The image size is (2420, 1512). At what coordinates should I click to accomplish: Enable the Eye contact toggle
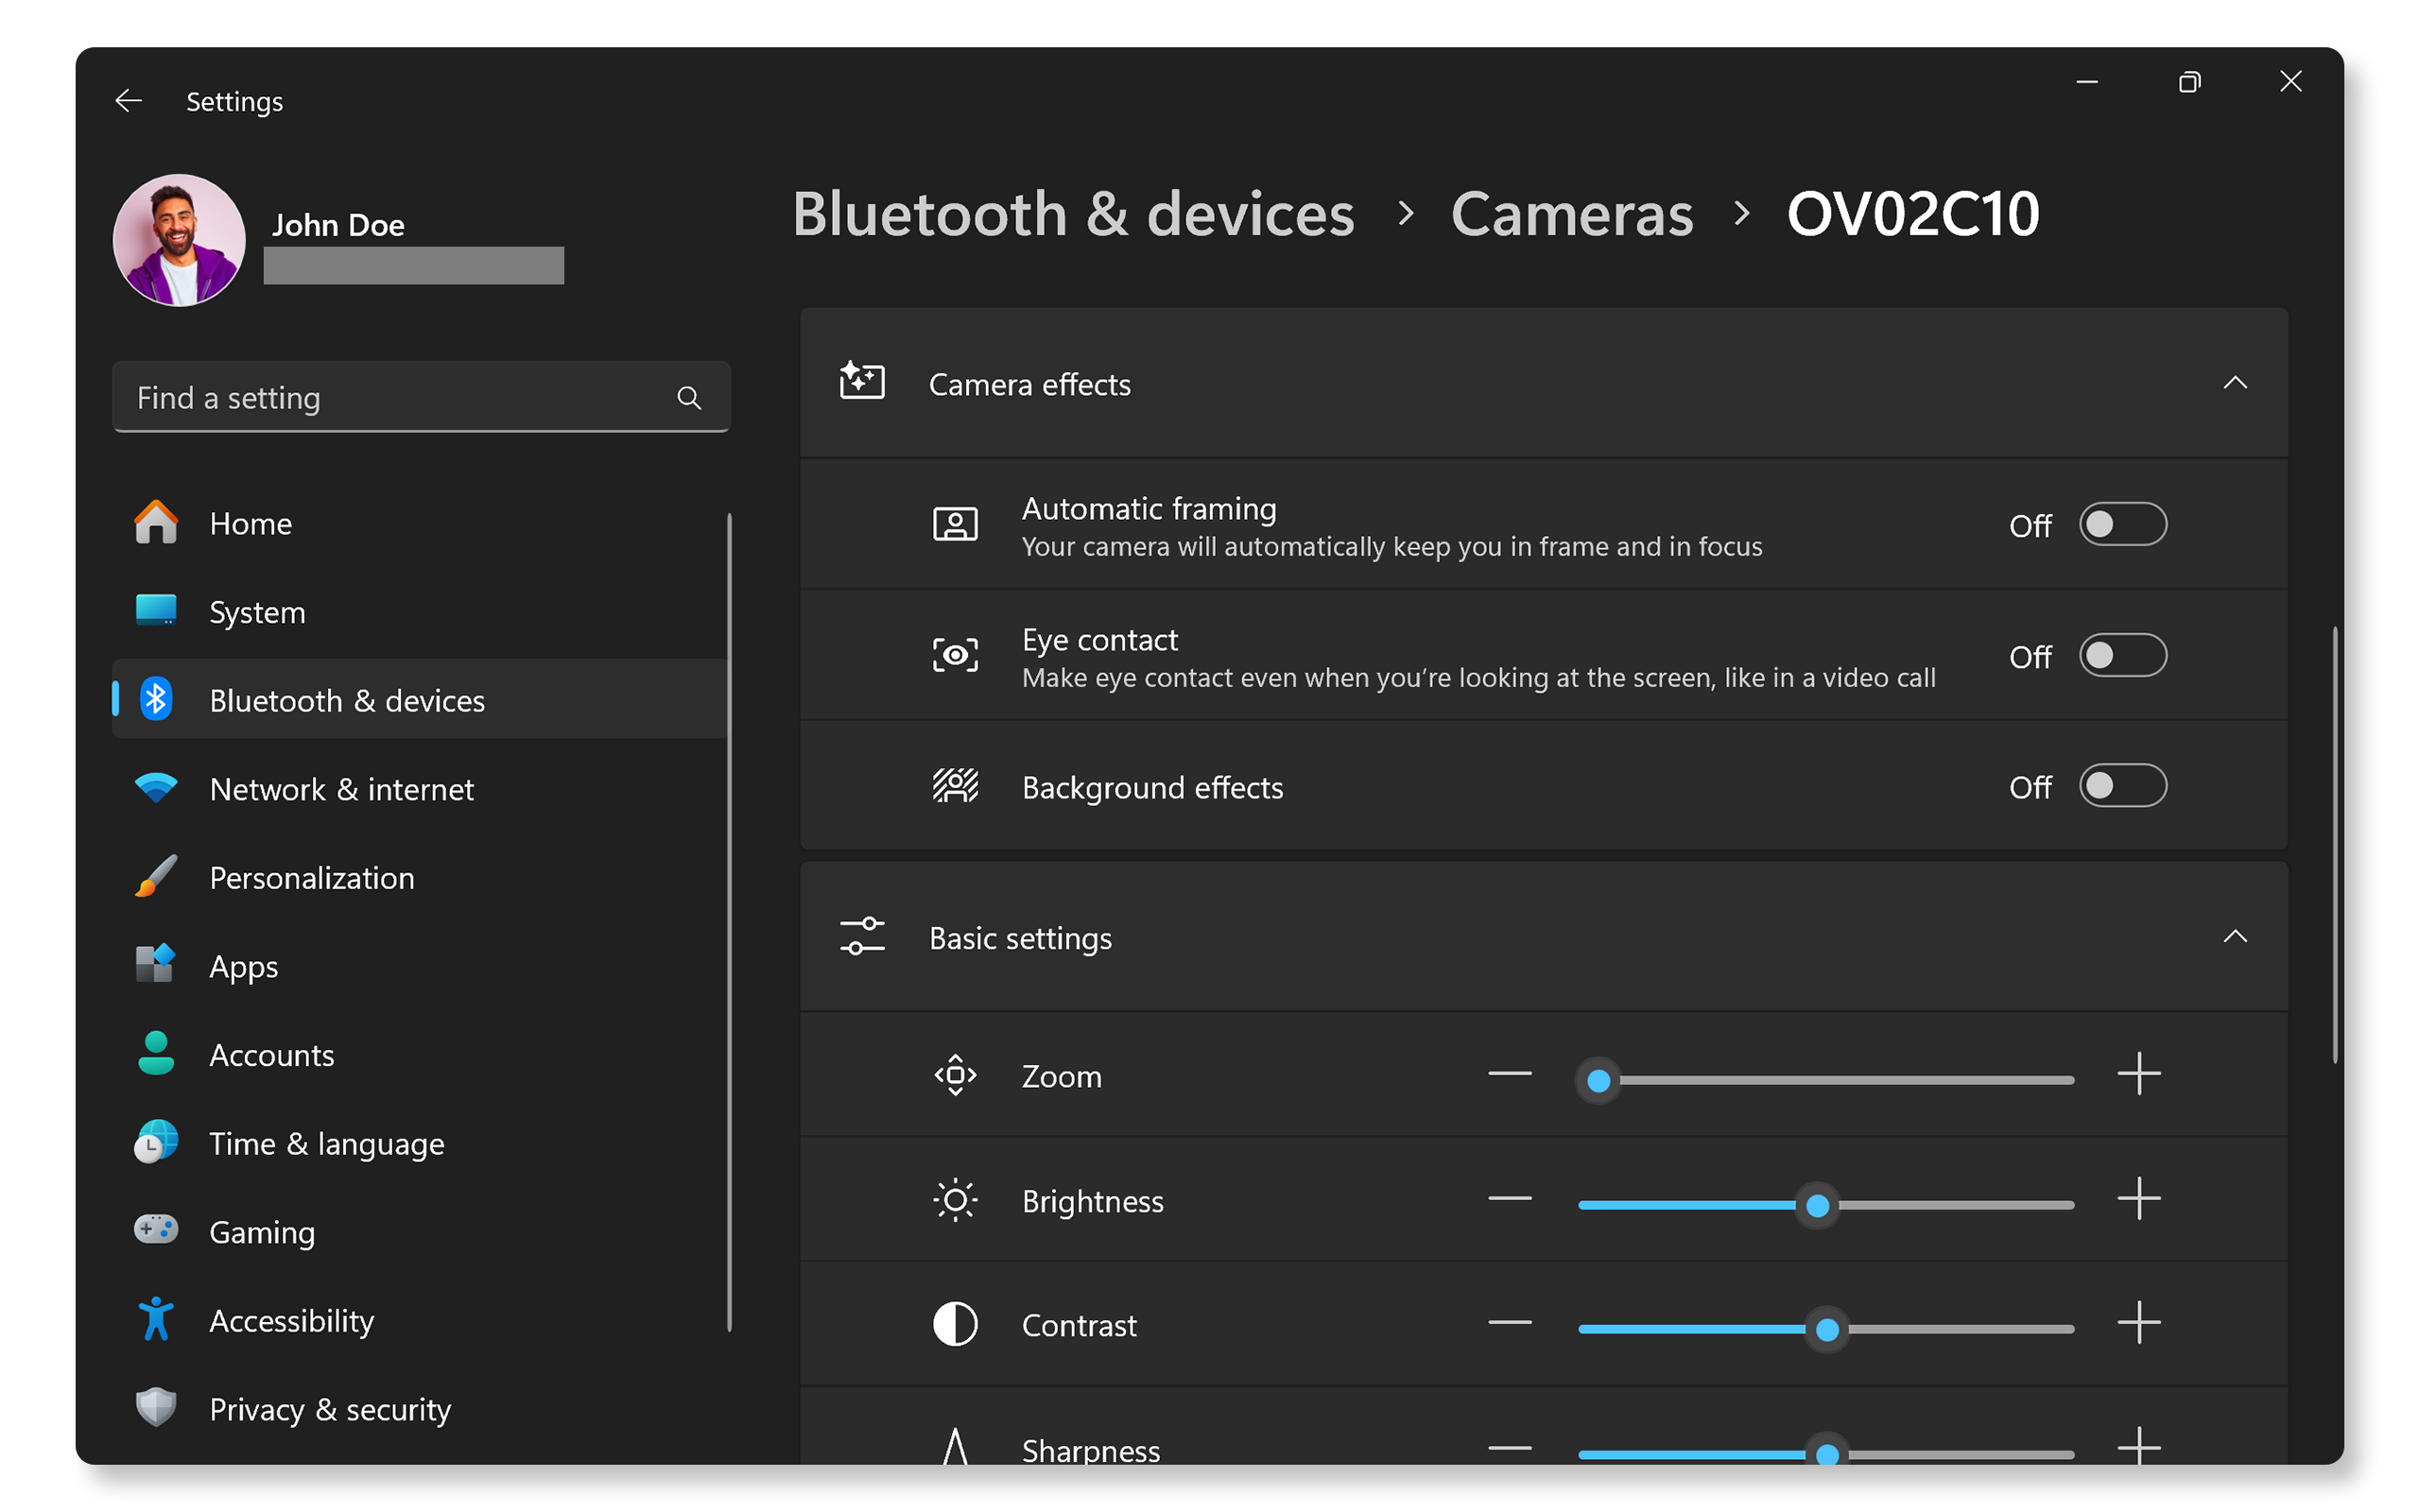2122,655
